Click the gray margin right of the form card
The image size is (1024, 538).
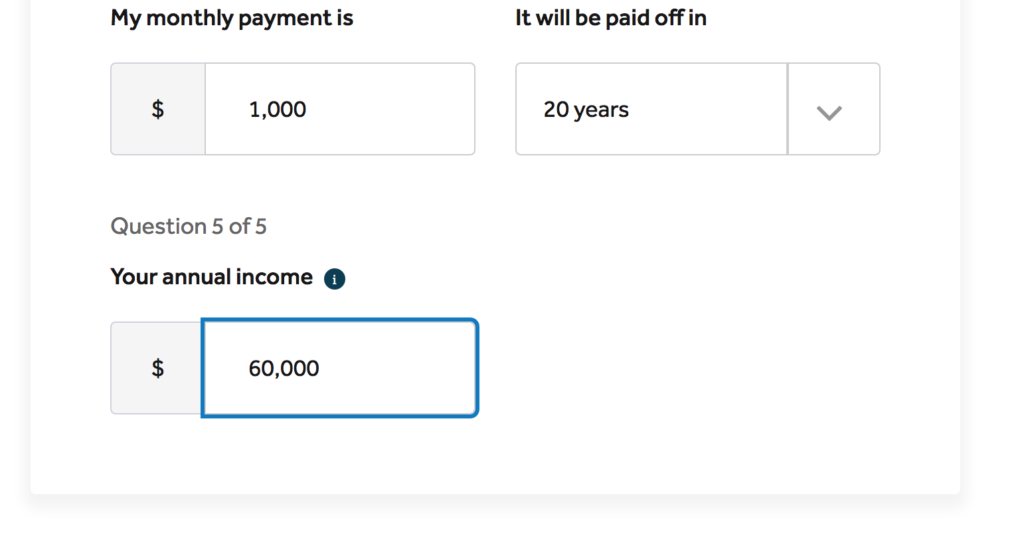point(992,250)
